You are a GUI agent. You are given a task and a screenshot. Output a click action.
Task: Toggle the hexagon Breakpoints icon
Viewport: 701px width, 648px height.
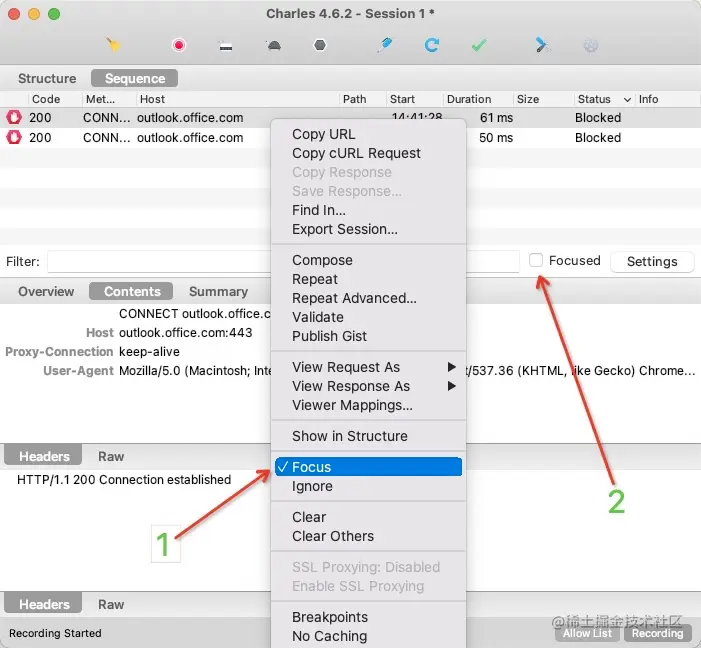pyautogui.click(x=320, y=45)
